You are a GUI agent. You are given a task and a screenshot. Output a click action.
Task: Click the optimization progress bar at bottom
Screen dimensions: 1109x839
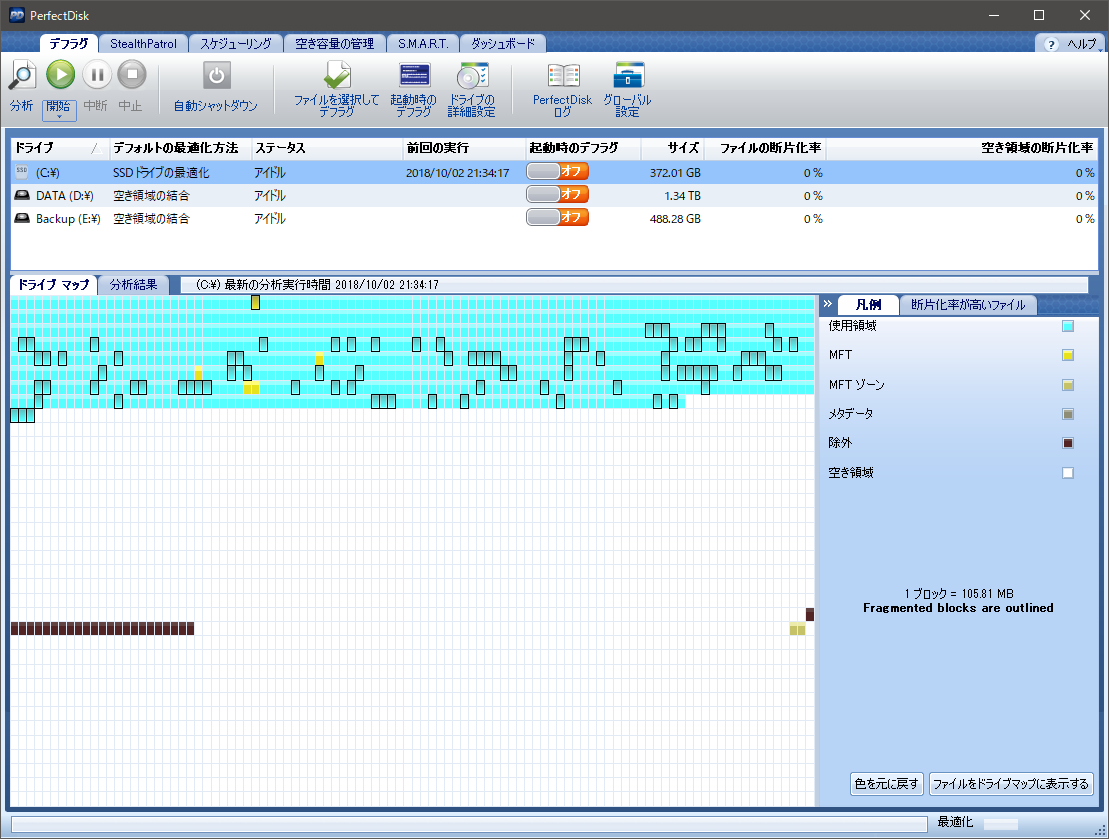coord(469,823)
